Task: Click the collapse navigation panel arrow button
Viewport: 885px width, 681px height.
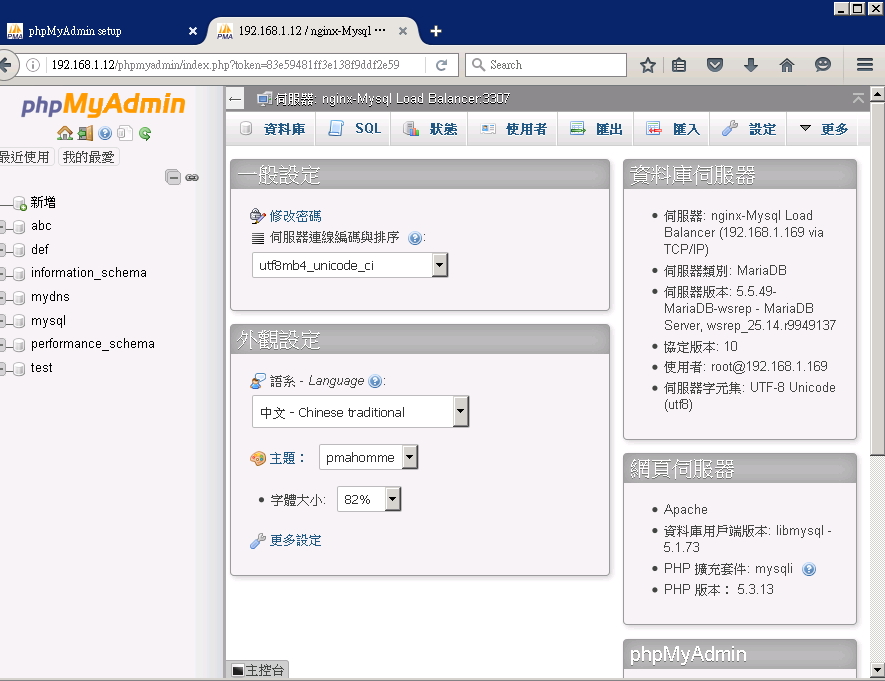Action: [x=235, y=100]
